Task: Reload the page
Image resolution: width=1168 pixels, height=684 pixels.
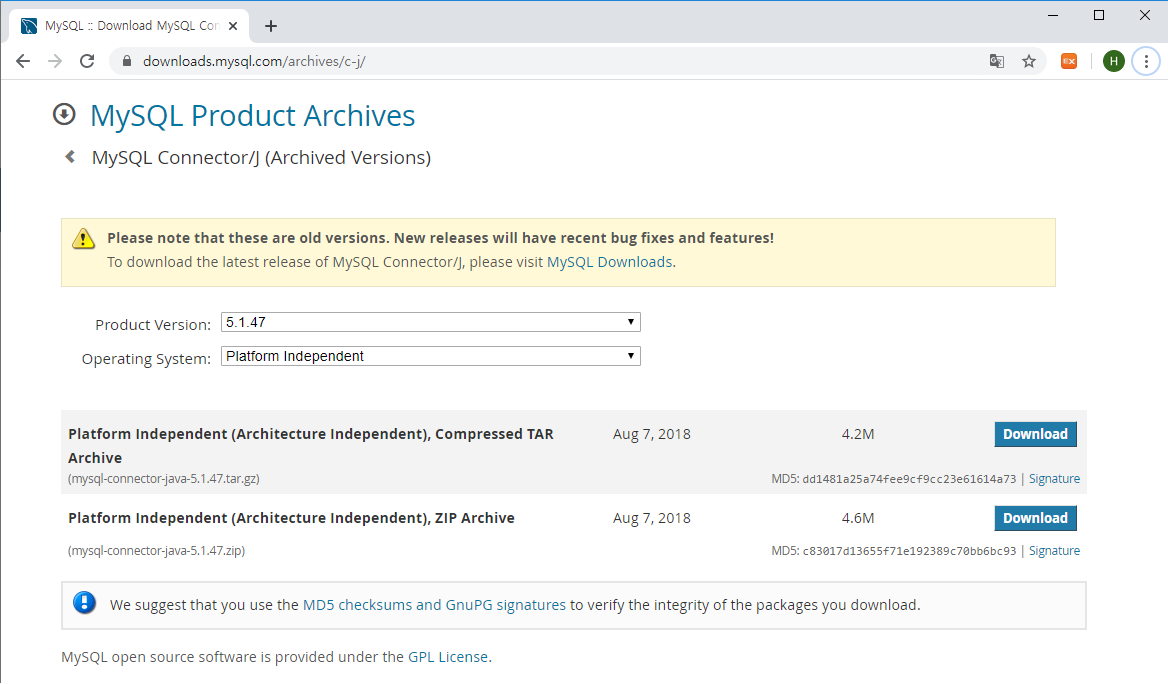Action: tap(87, 61)
